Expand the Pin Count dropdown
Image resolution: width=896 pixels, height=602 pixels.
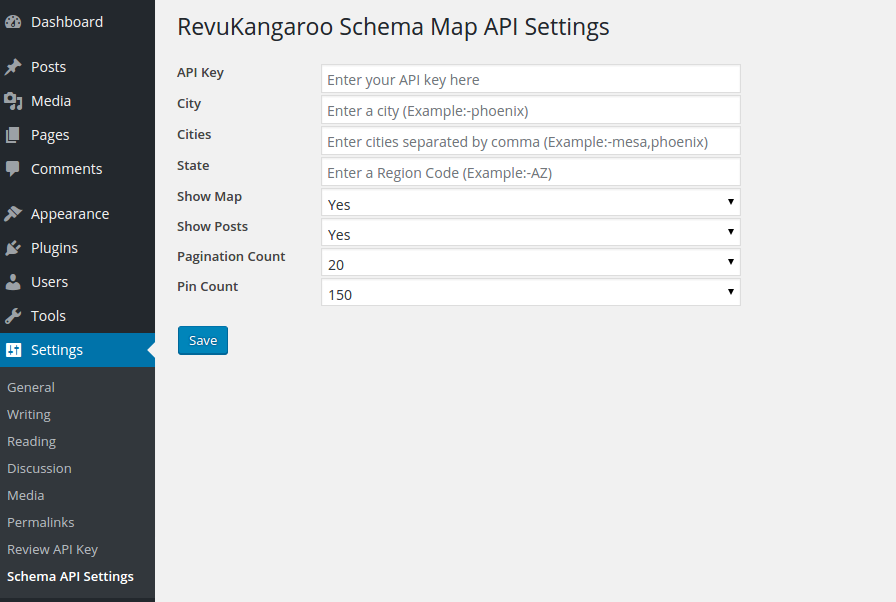(531, 292)
